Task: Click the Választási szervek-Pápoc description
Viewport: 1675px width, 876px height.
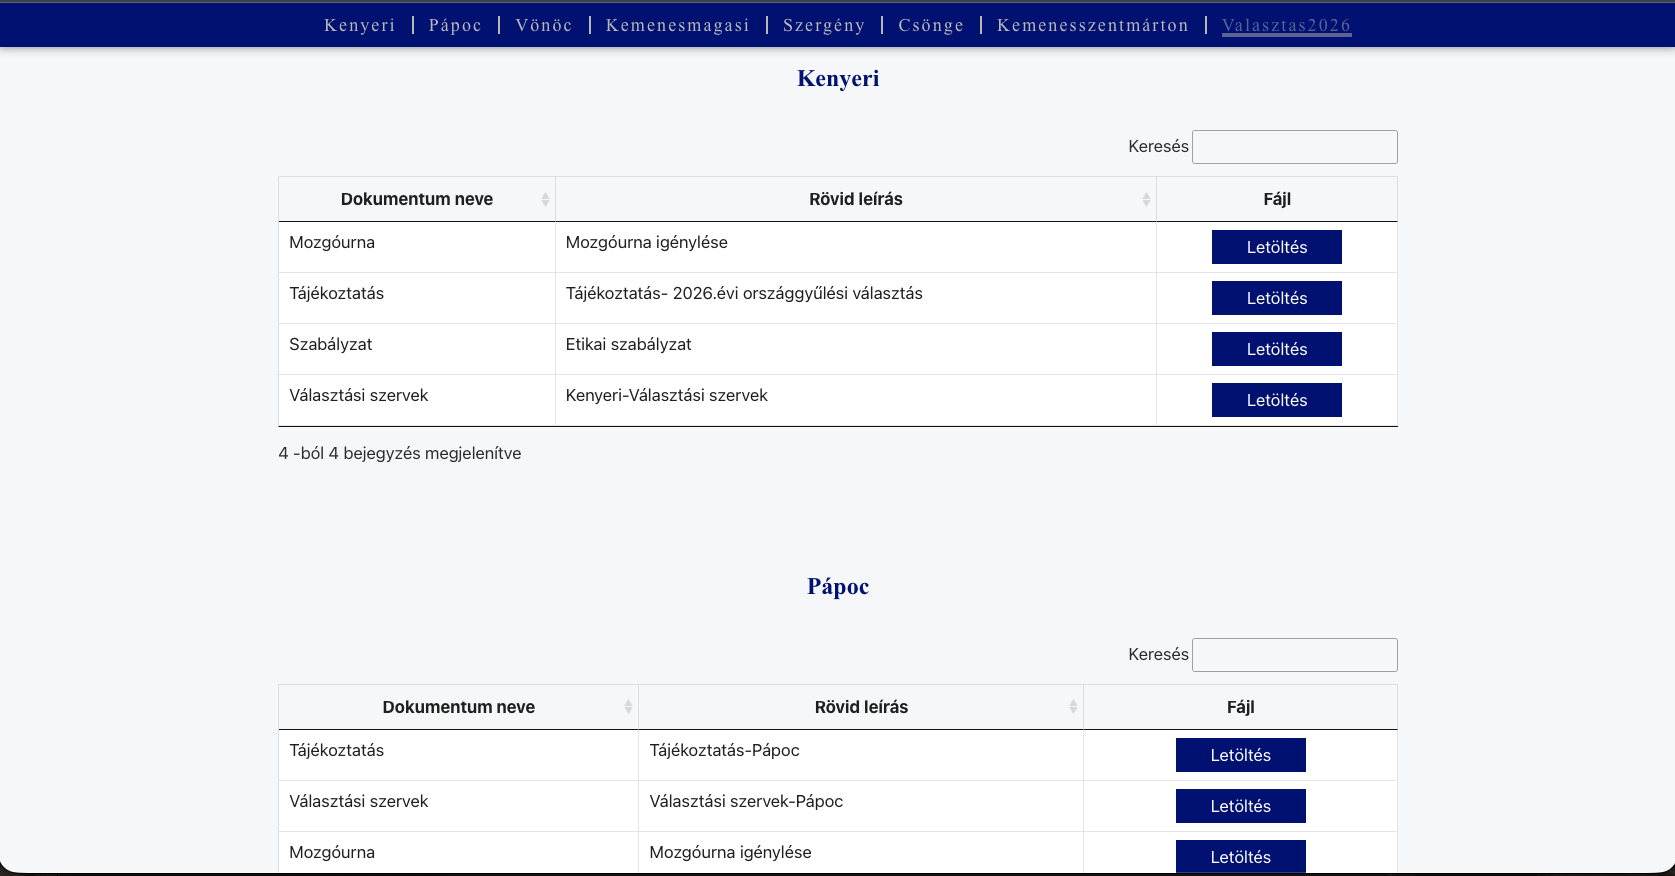Action: tap(746, 801)
